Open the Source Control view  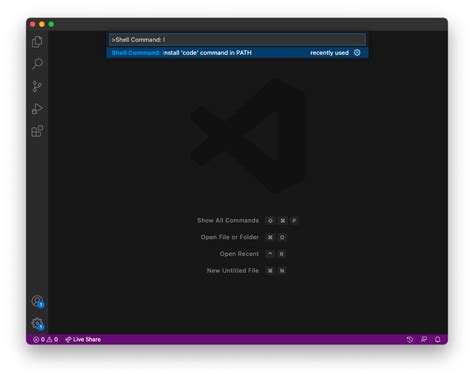coord(37,86)
